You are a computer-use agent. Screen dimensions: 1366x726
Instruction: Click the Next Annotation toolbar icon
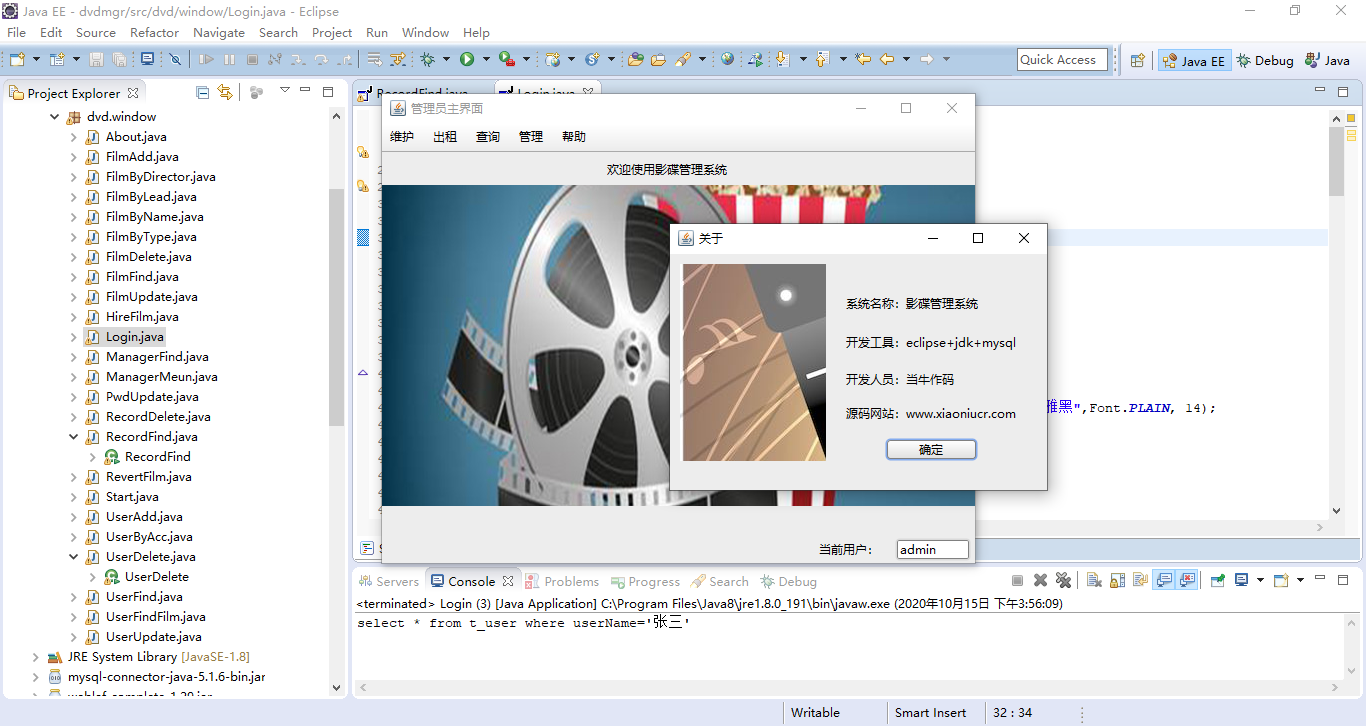[x=782, y=60]
